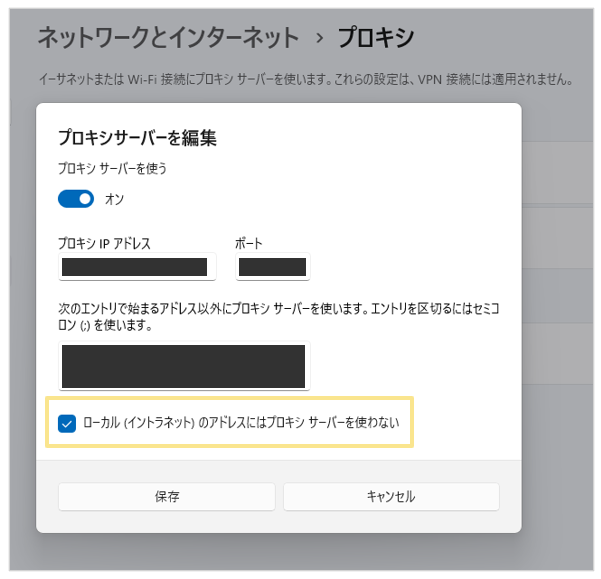
Task: Click the プロキシ IP アドレス input field
Action: click(134, 267)
